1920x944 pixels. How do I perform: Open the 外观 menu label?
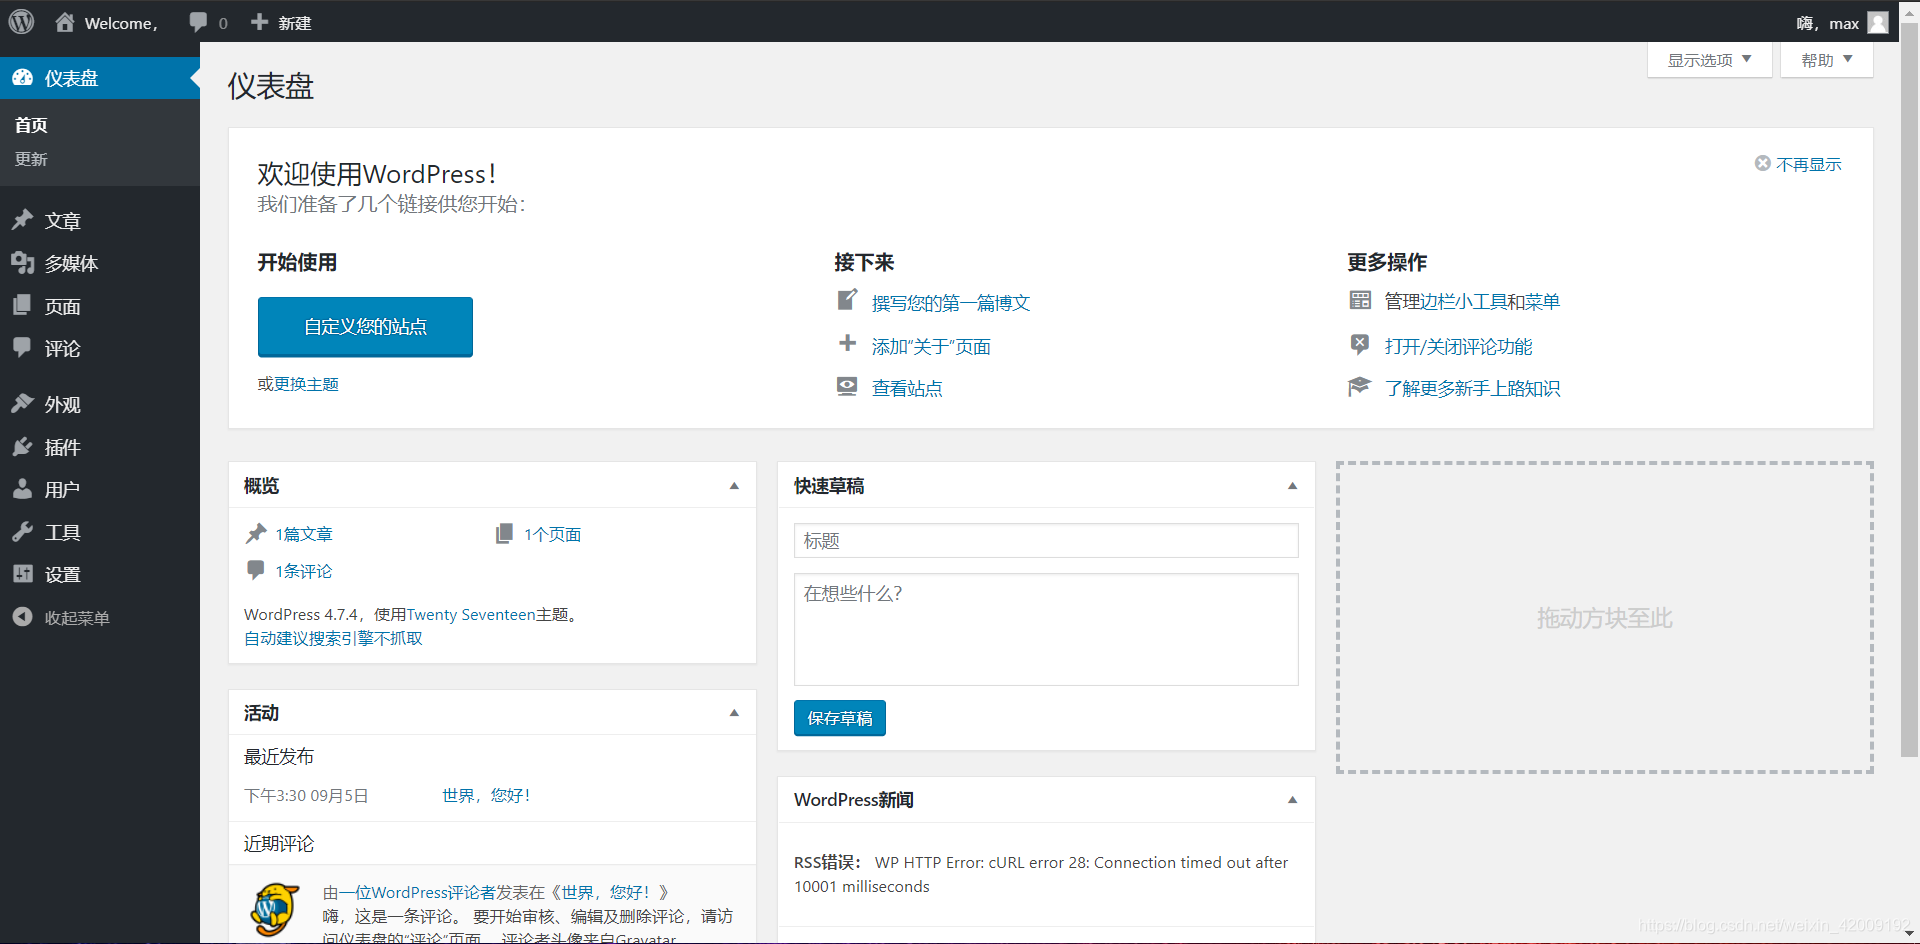(63, 404)
